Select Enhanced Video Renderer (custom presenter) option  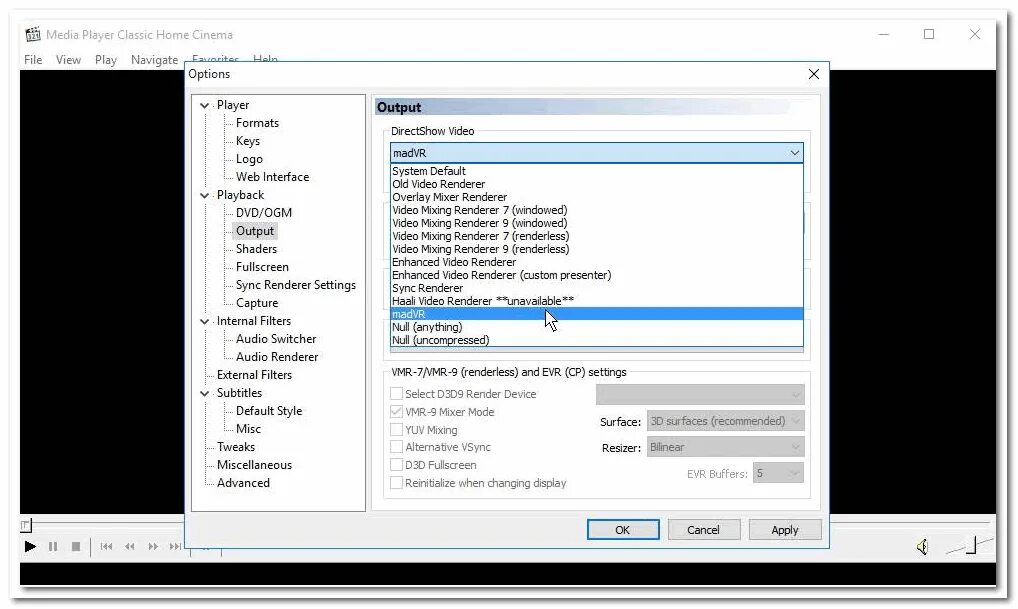(597, 275)
